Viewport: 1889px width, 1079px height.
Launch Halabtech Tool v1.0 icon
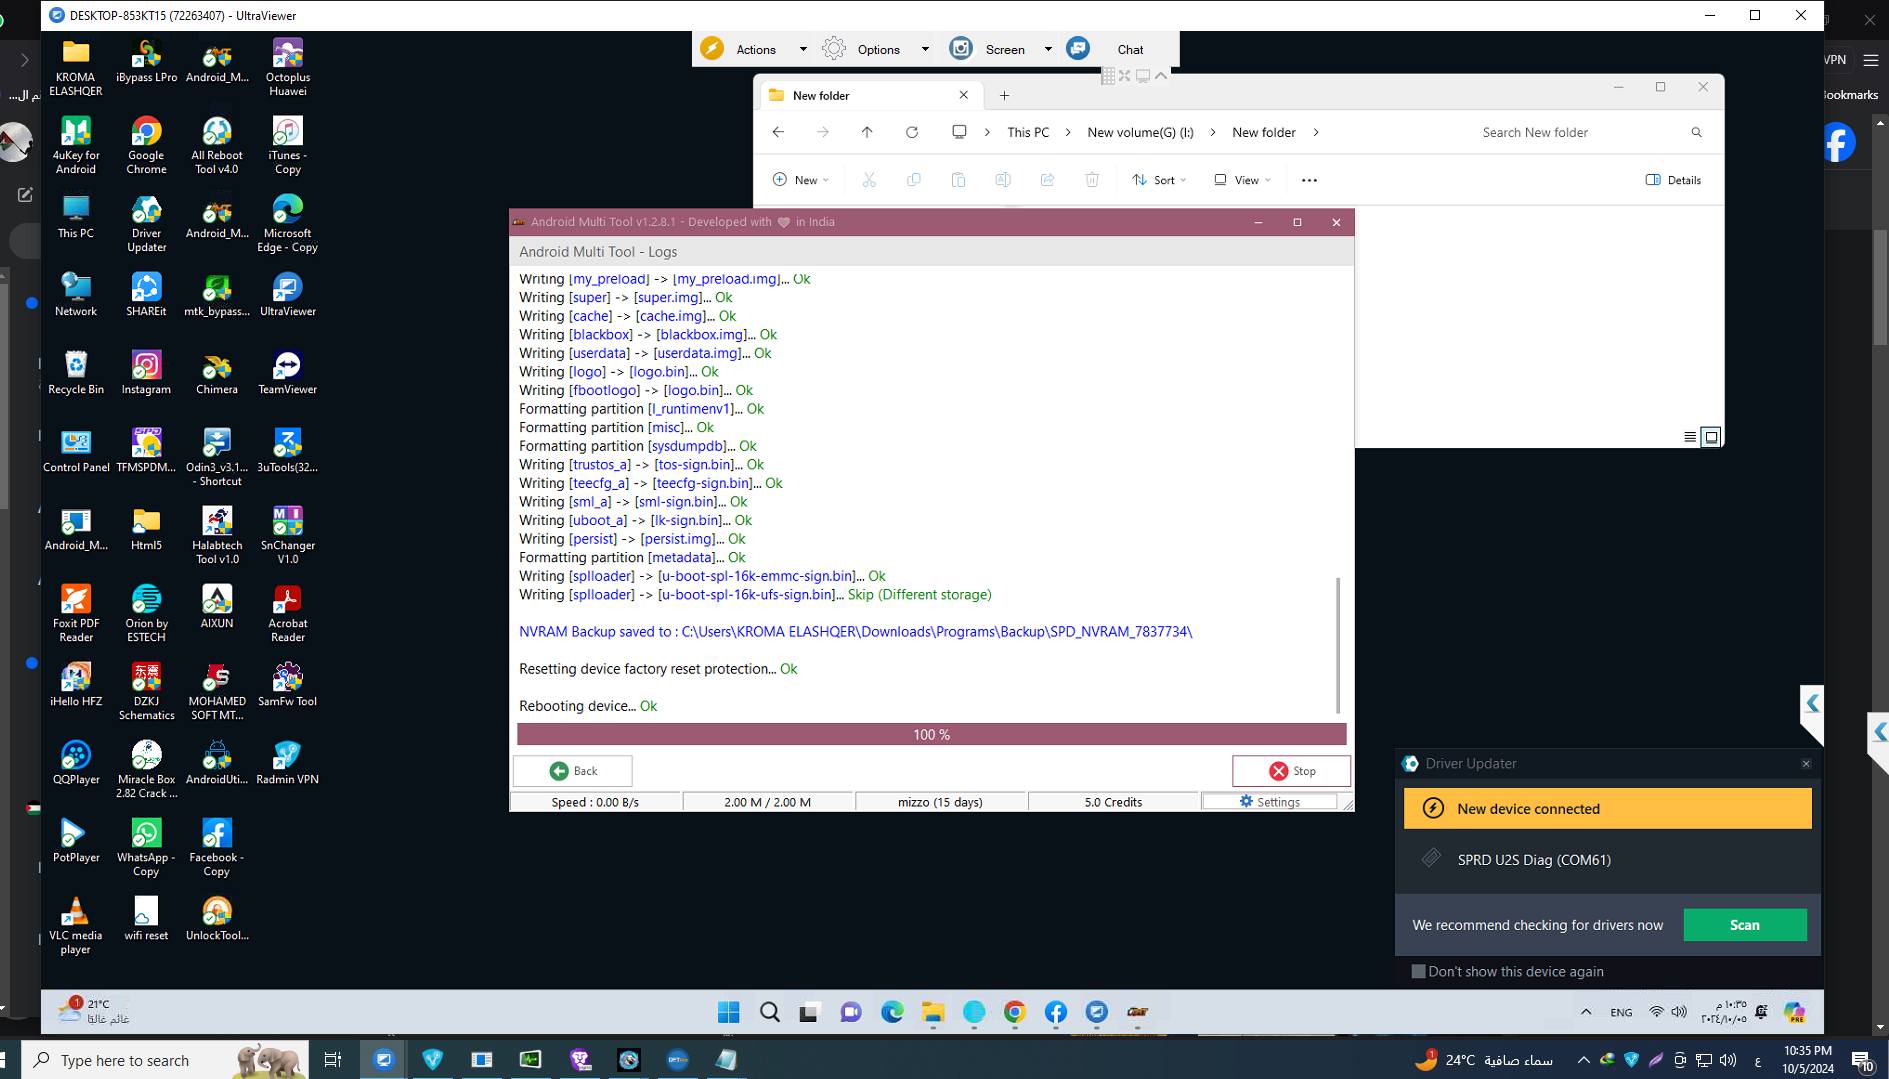pos(217,535)
